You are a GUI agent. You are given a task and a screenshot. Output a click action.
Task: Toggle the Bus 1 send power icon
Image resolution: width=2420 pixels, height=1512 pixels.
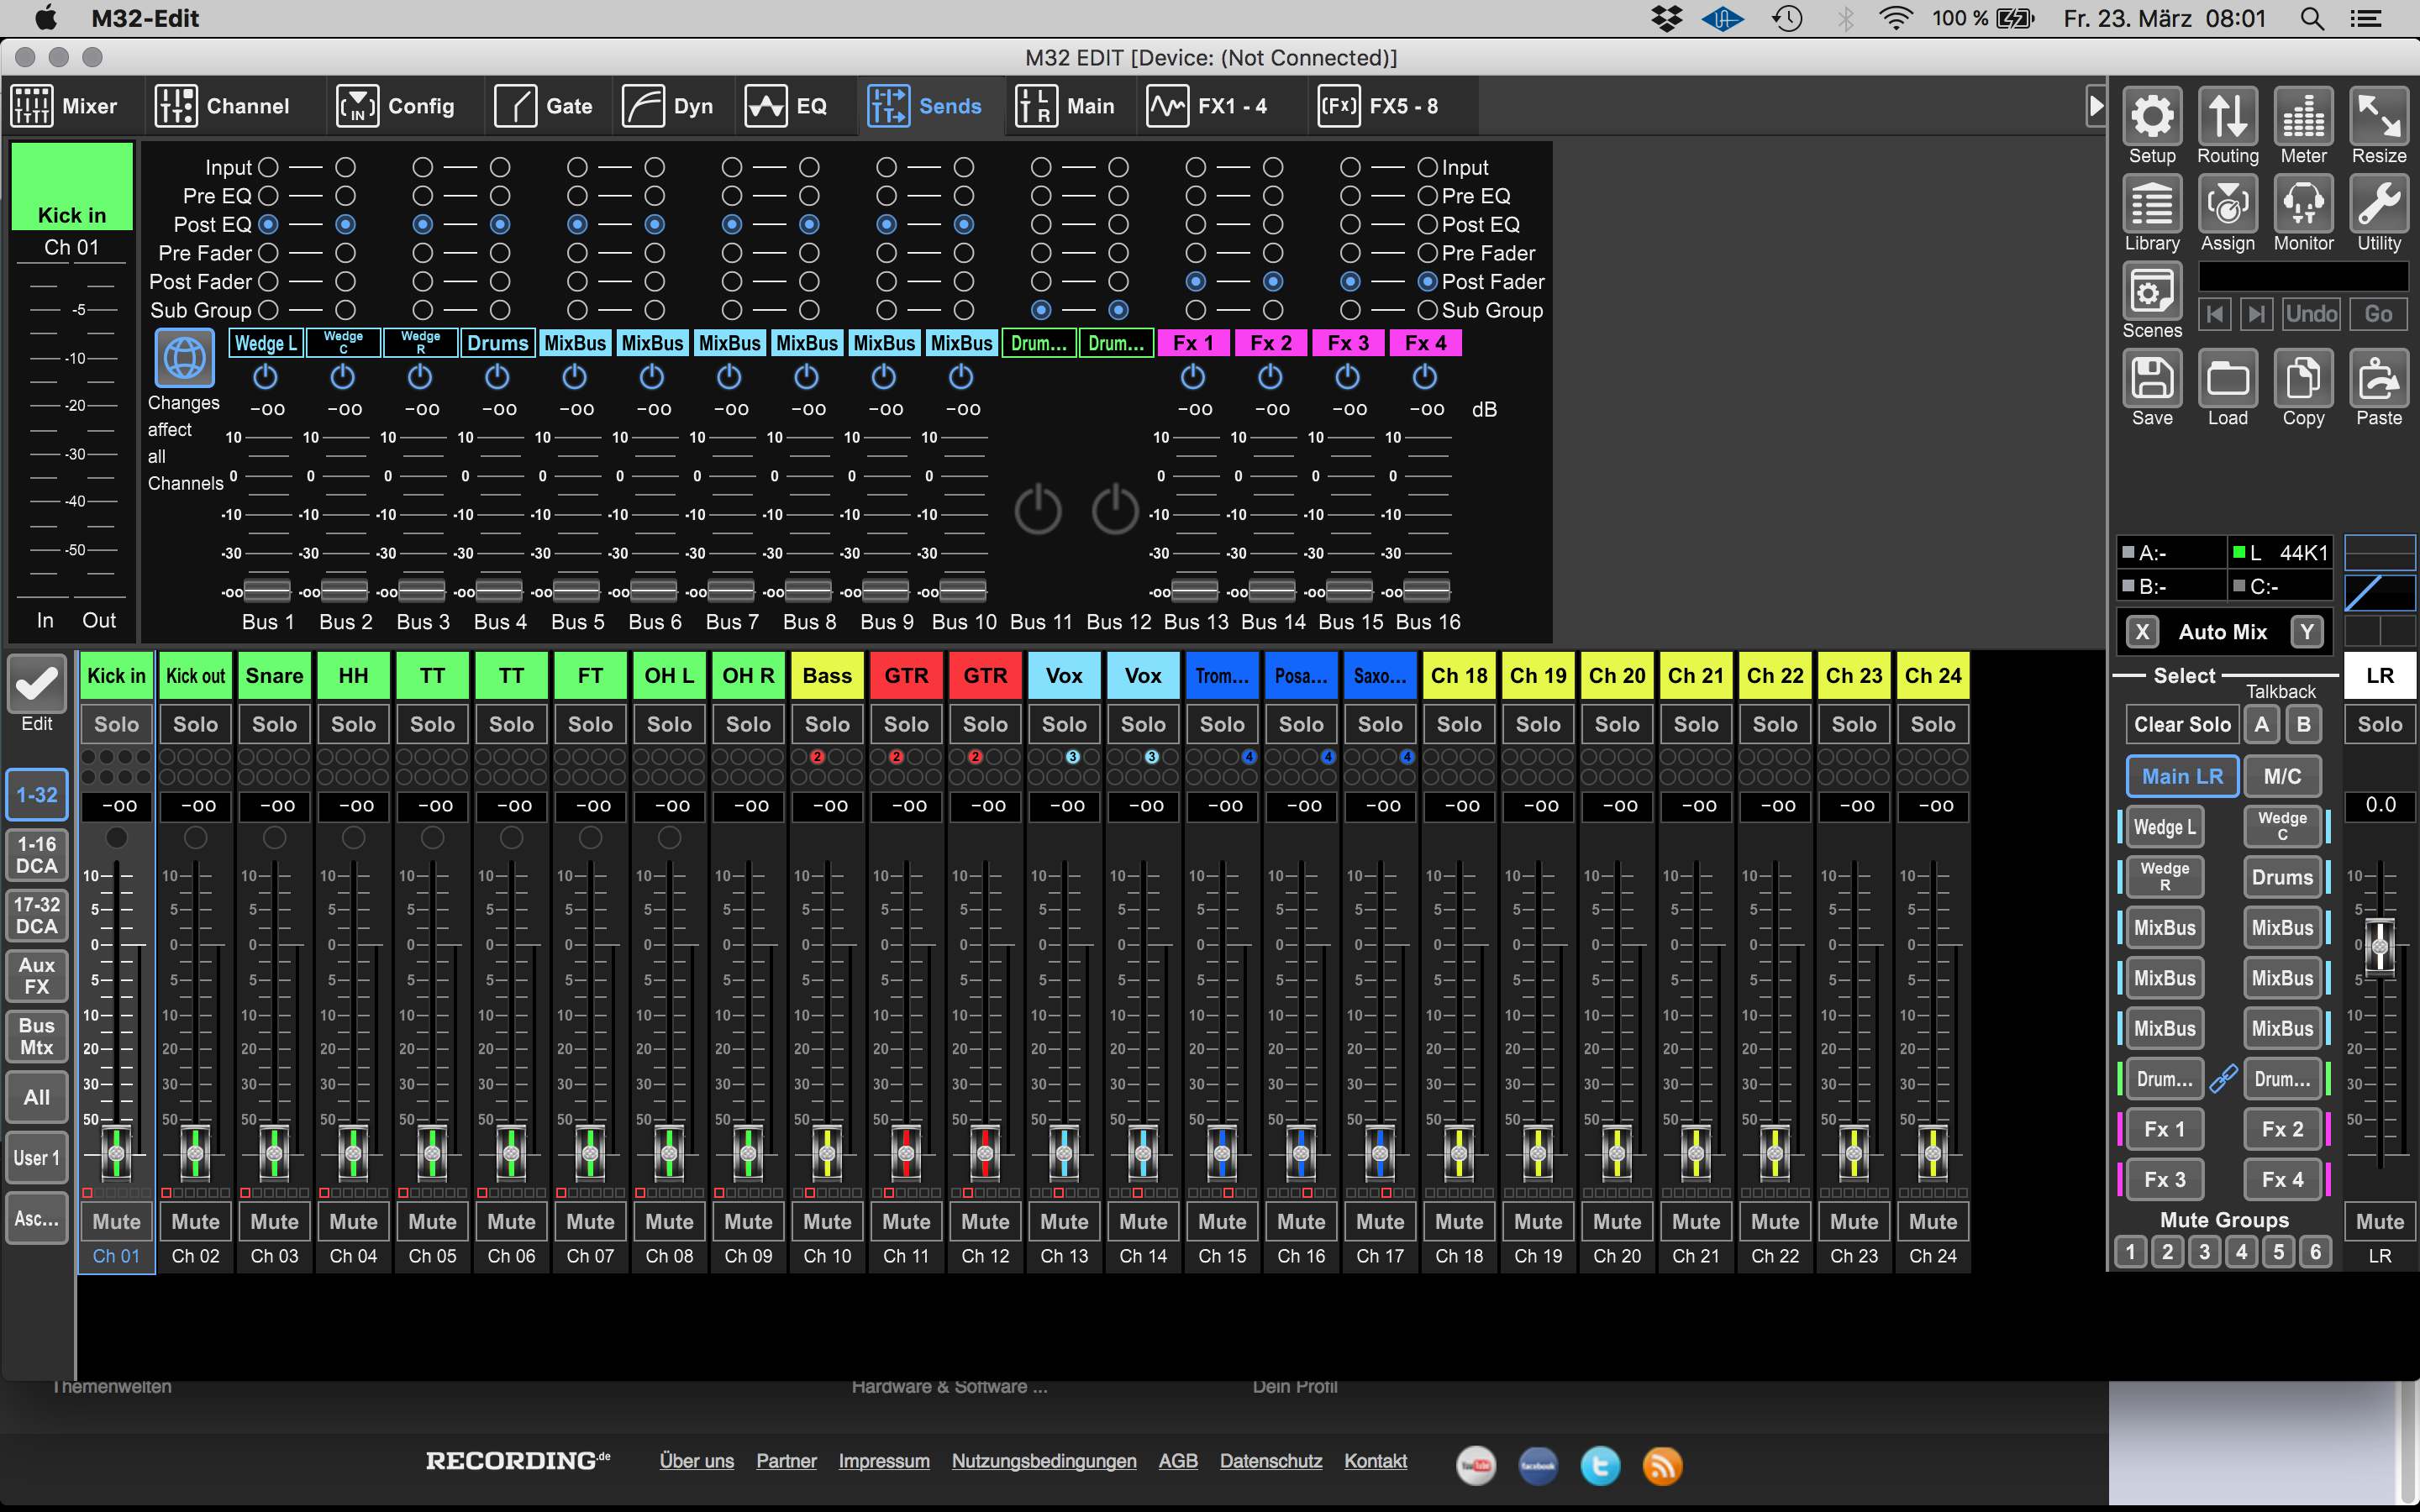pyautogui.click(x=265, y=377)
